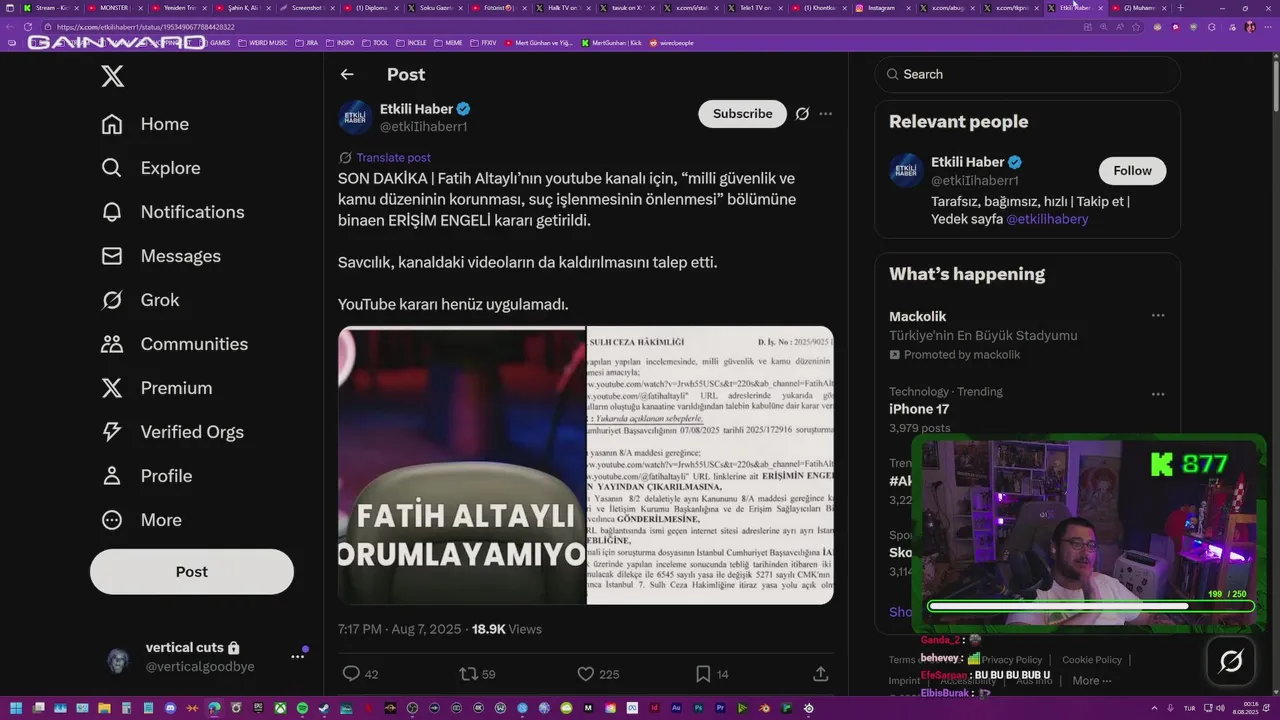
Task: Click the 18.9K Views count
Action: tap(506, 629)
